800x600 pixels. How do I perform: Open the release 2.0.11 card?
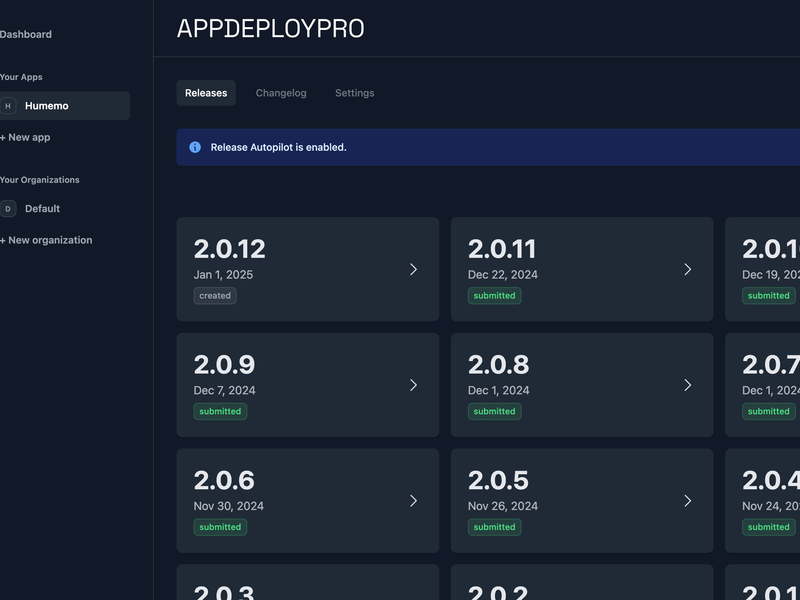(x=581, y=269)
